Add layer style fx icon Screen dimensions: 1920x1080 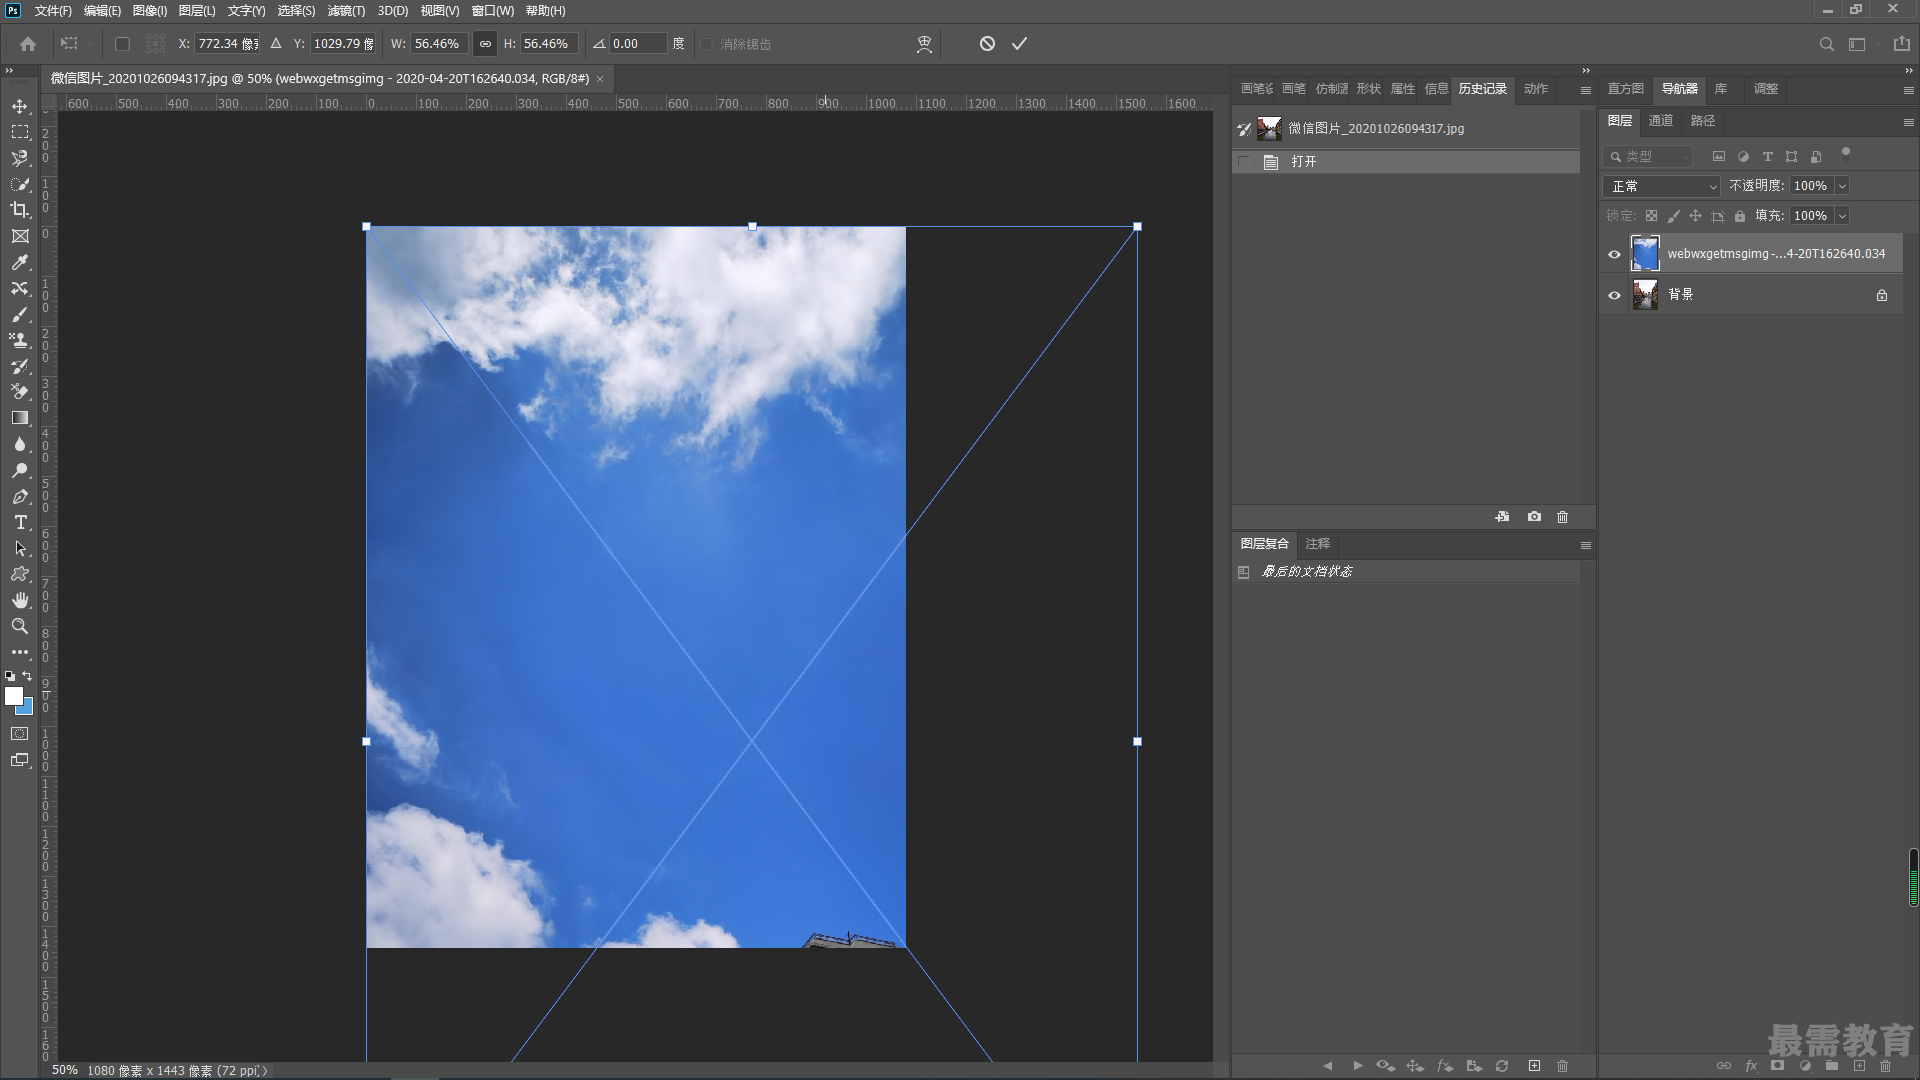(x=1751, y=1066)
